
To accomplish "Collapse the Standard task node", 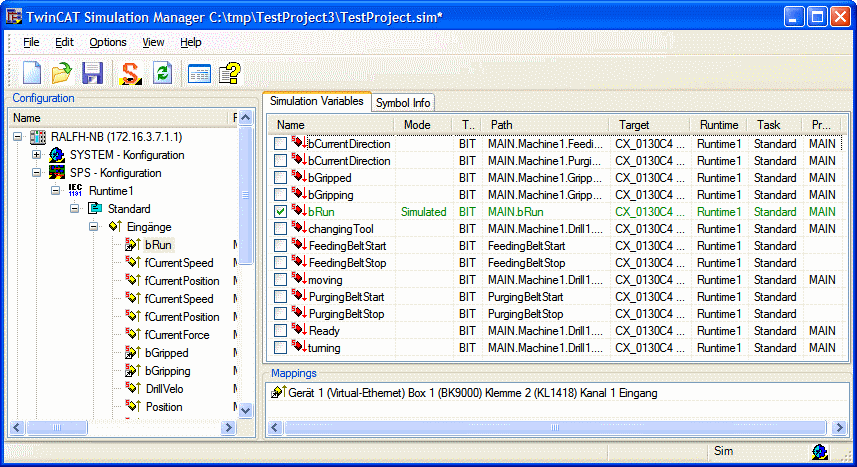I will click(x=75, y=208).
